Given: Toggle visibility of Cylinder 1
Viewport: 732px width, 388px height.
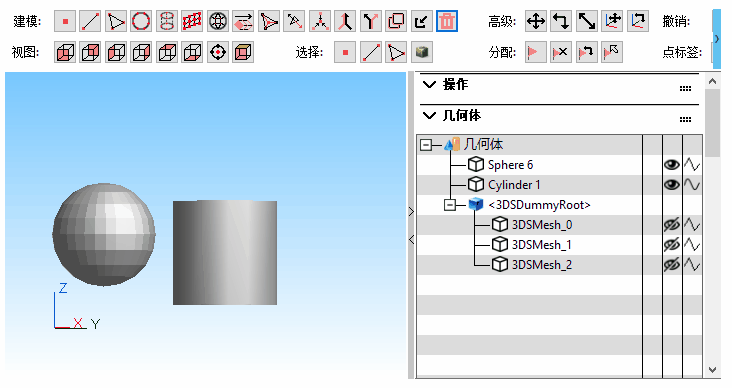Looking at the screenshot, I should pyautogui.click(x=672, y=185).
